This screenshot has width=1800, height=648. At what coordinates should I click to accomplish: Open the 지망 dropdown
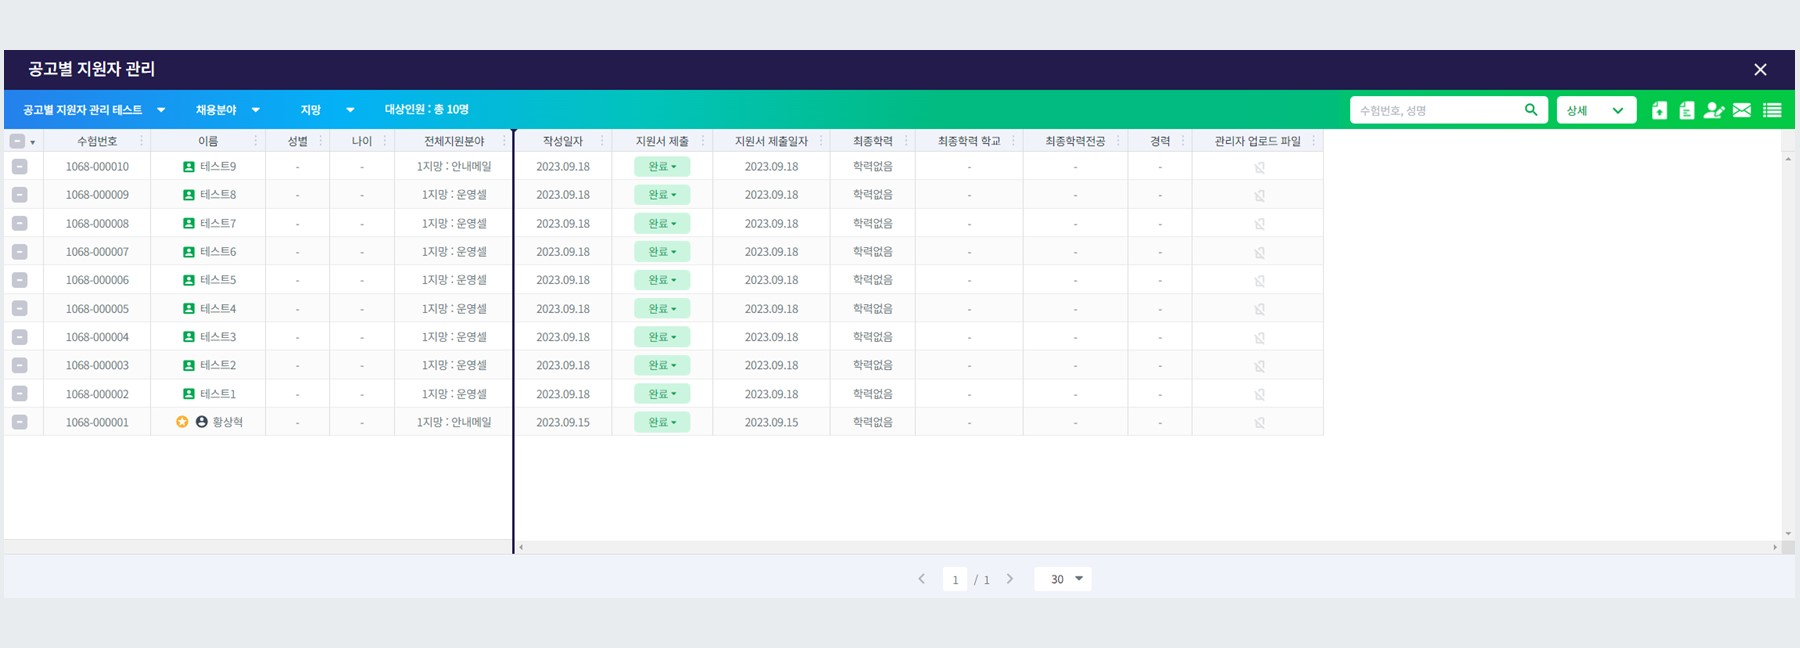[x=327, y=110]
